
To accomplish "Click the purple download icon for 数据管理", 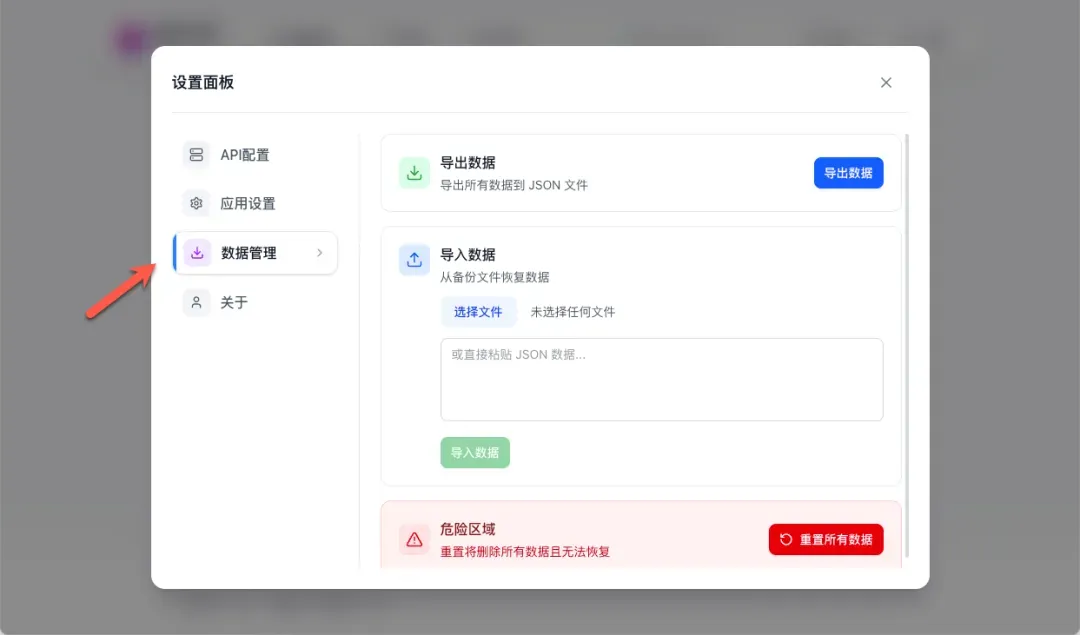I will pos(197,253).
